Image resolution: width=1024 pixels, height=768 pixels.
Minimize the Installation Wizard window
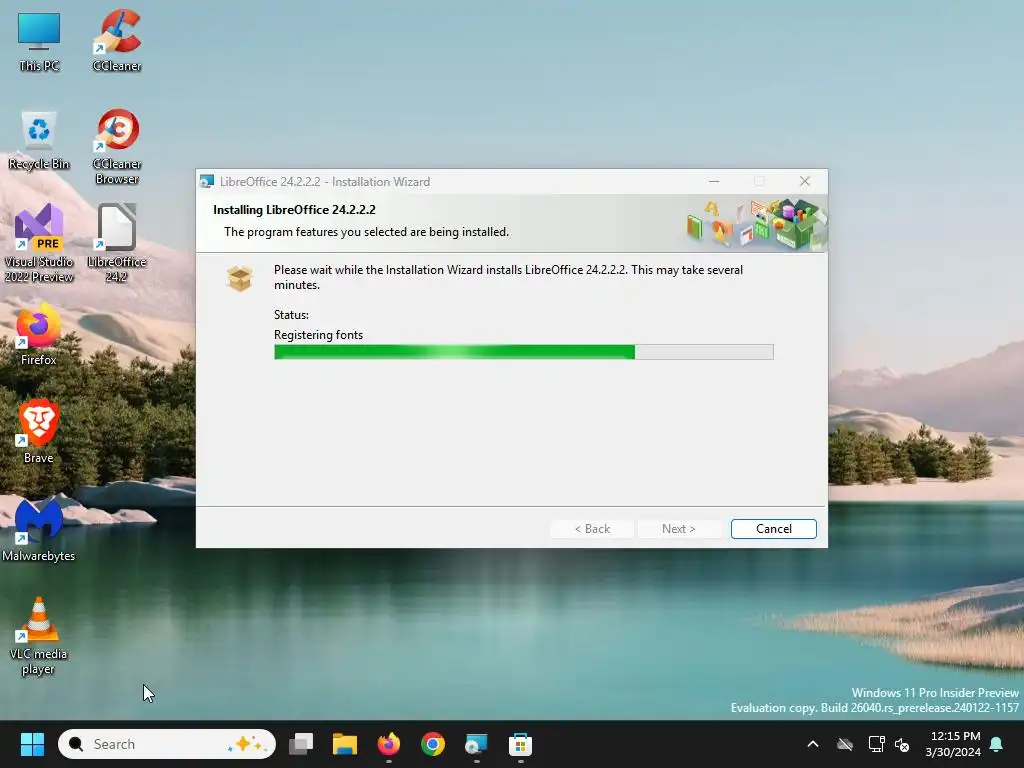click(x=714, y=182)
